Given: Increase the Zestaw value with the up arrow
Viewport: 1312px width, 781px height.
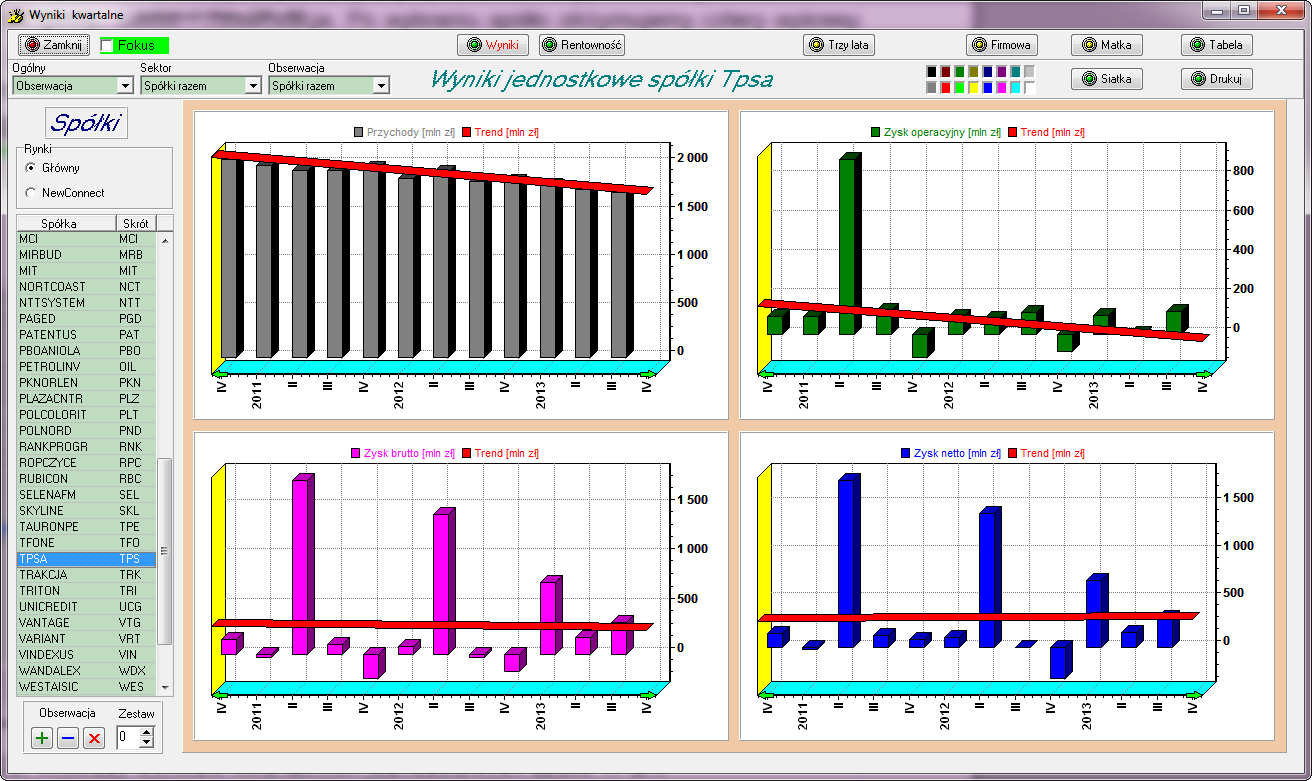Looking at the screenshot, I should pos(147,733).
